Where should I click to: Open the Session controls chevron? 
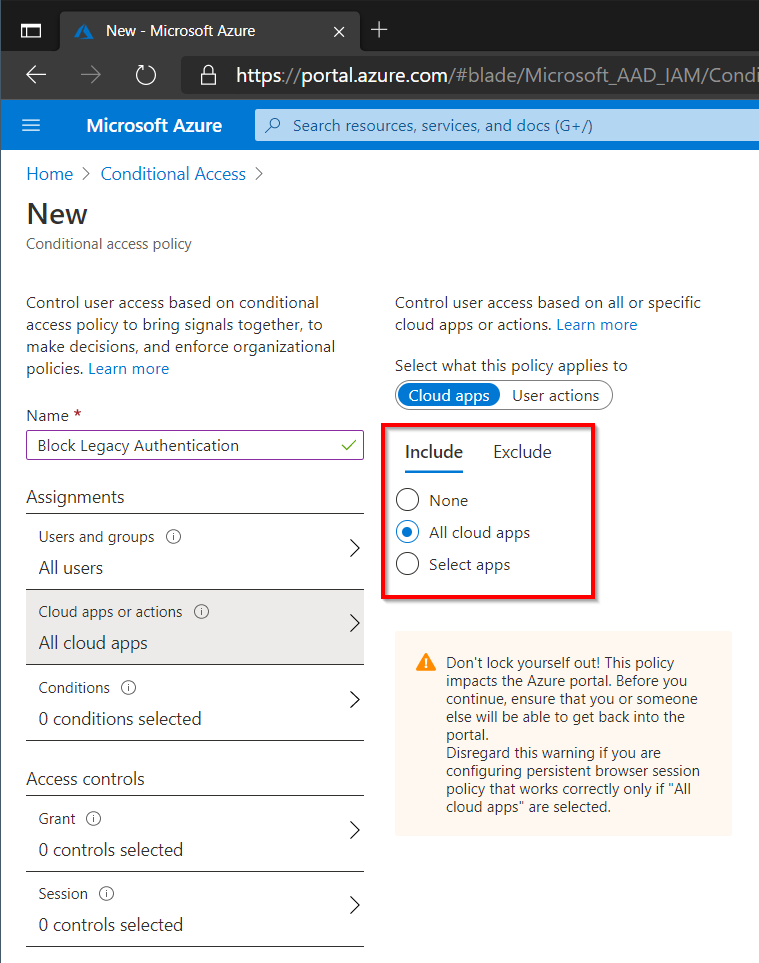click(354, 905)
